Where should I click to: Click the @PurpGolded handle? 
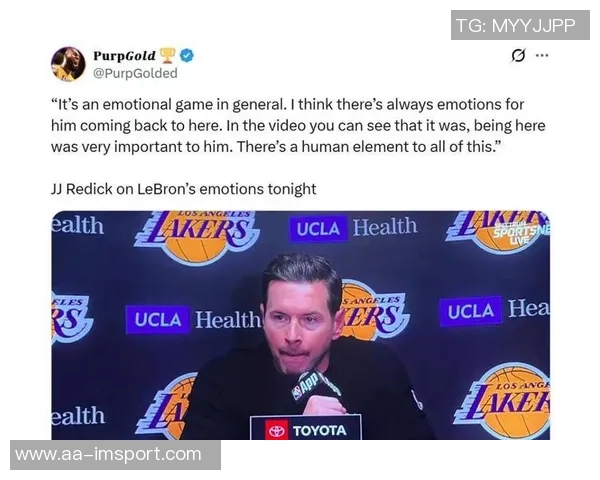click(x=135, y=73)
